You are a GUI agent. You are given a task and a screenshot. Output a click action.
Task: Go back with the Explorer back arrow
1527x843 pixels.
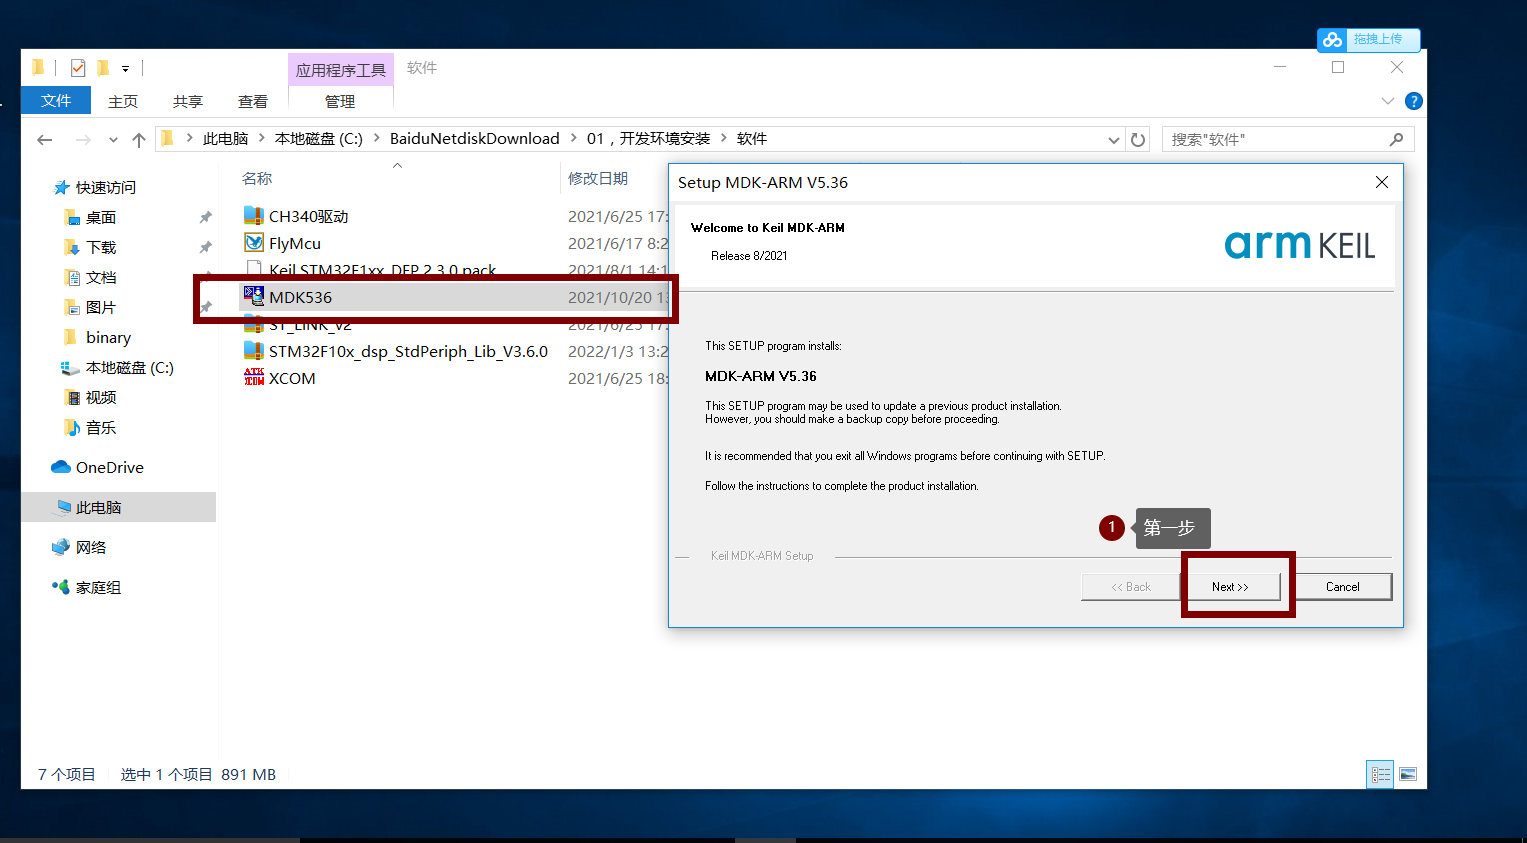[44, 139]
